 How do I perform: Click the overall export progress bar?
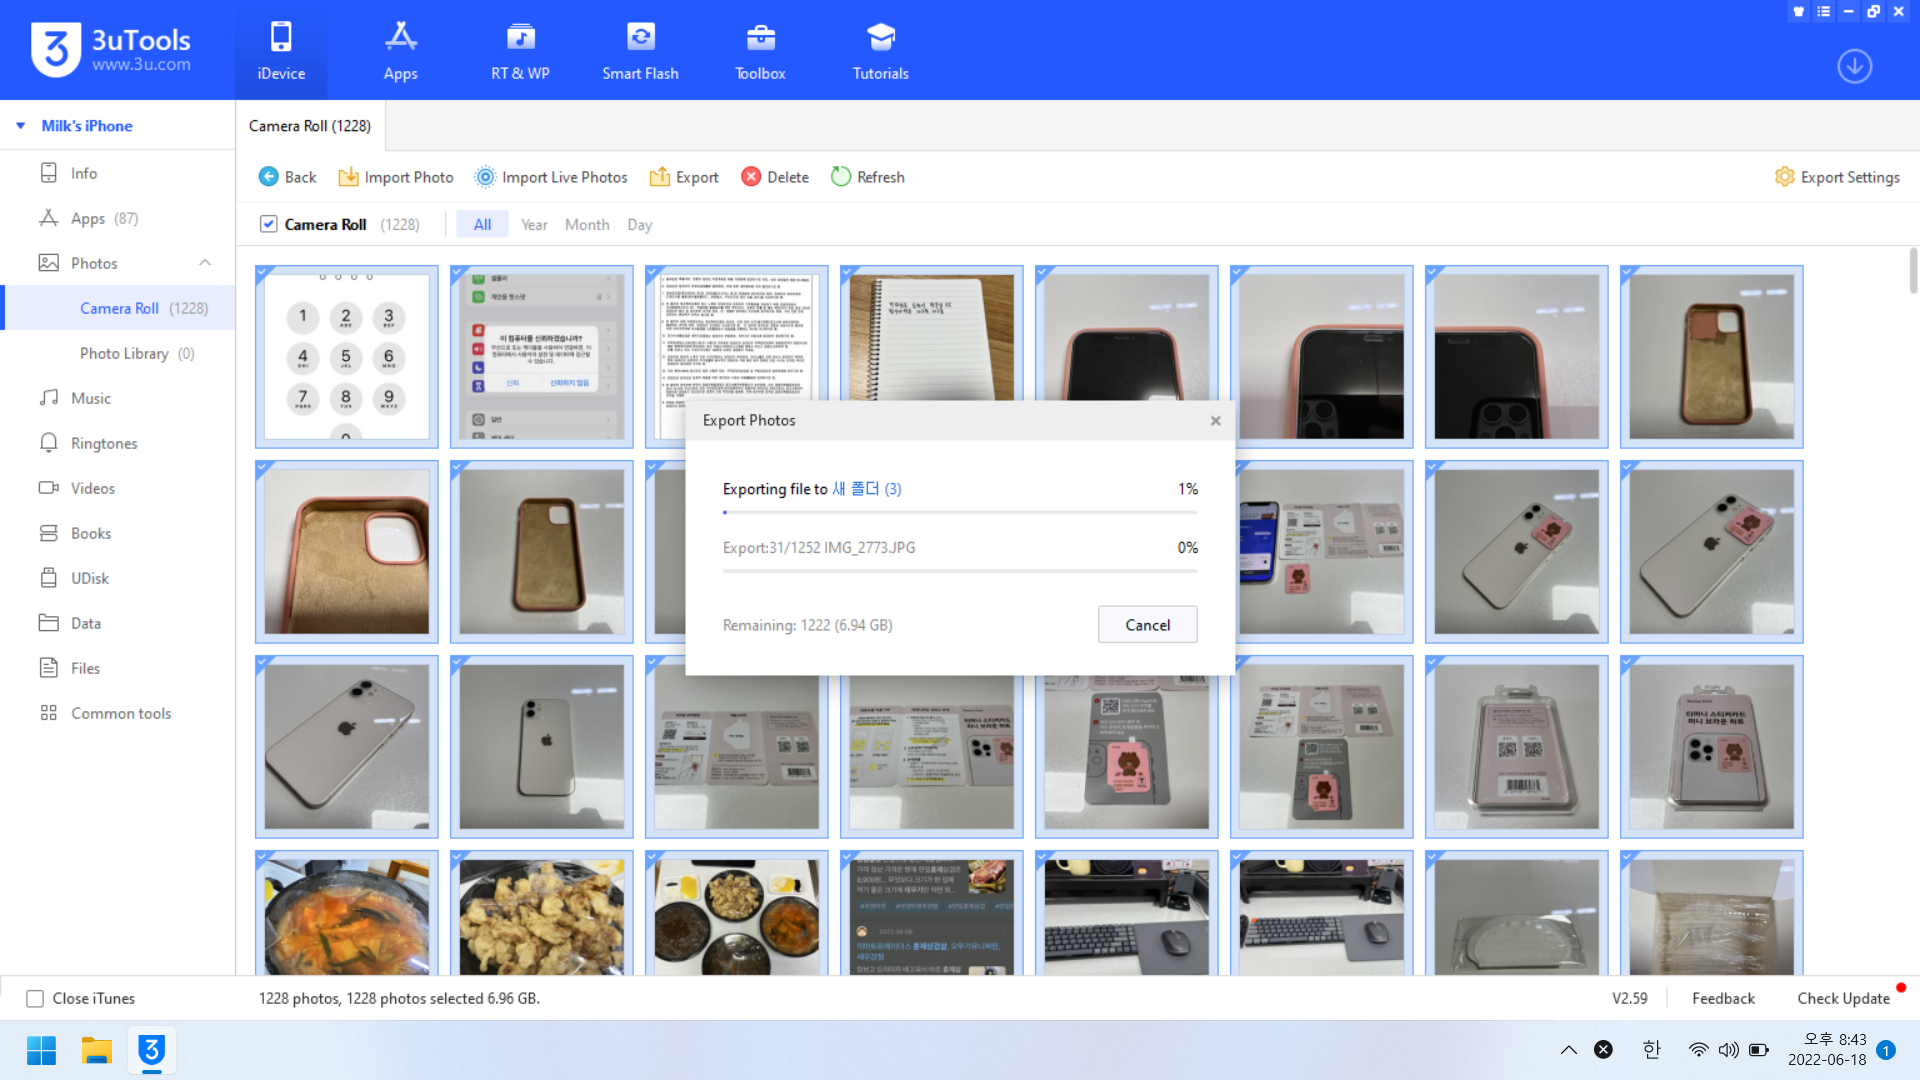959,513
